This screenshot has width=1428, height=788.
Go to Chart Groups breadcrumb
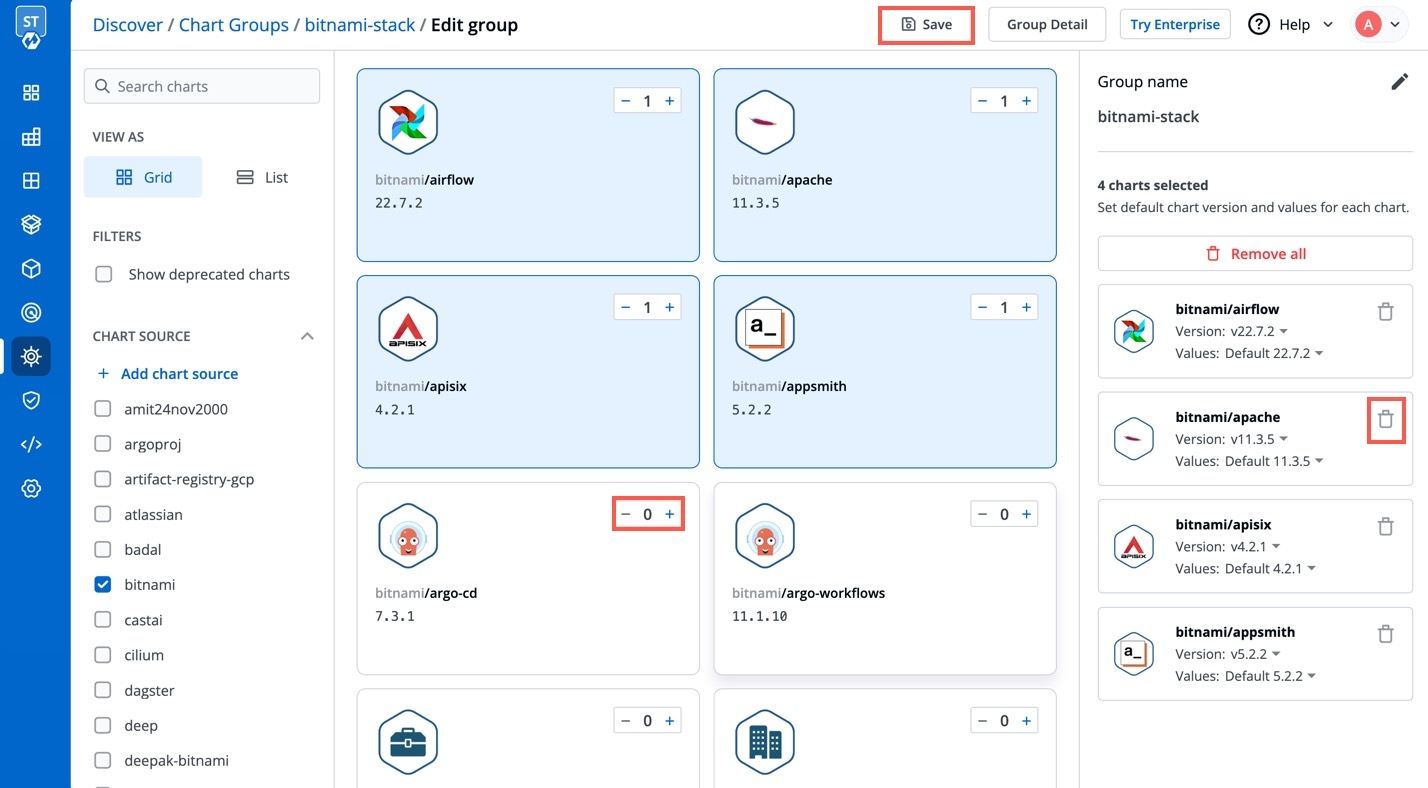(234, 25)
